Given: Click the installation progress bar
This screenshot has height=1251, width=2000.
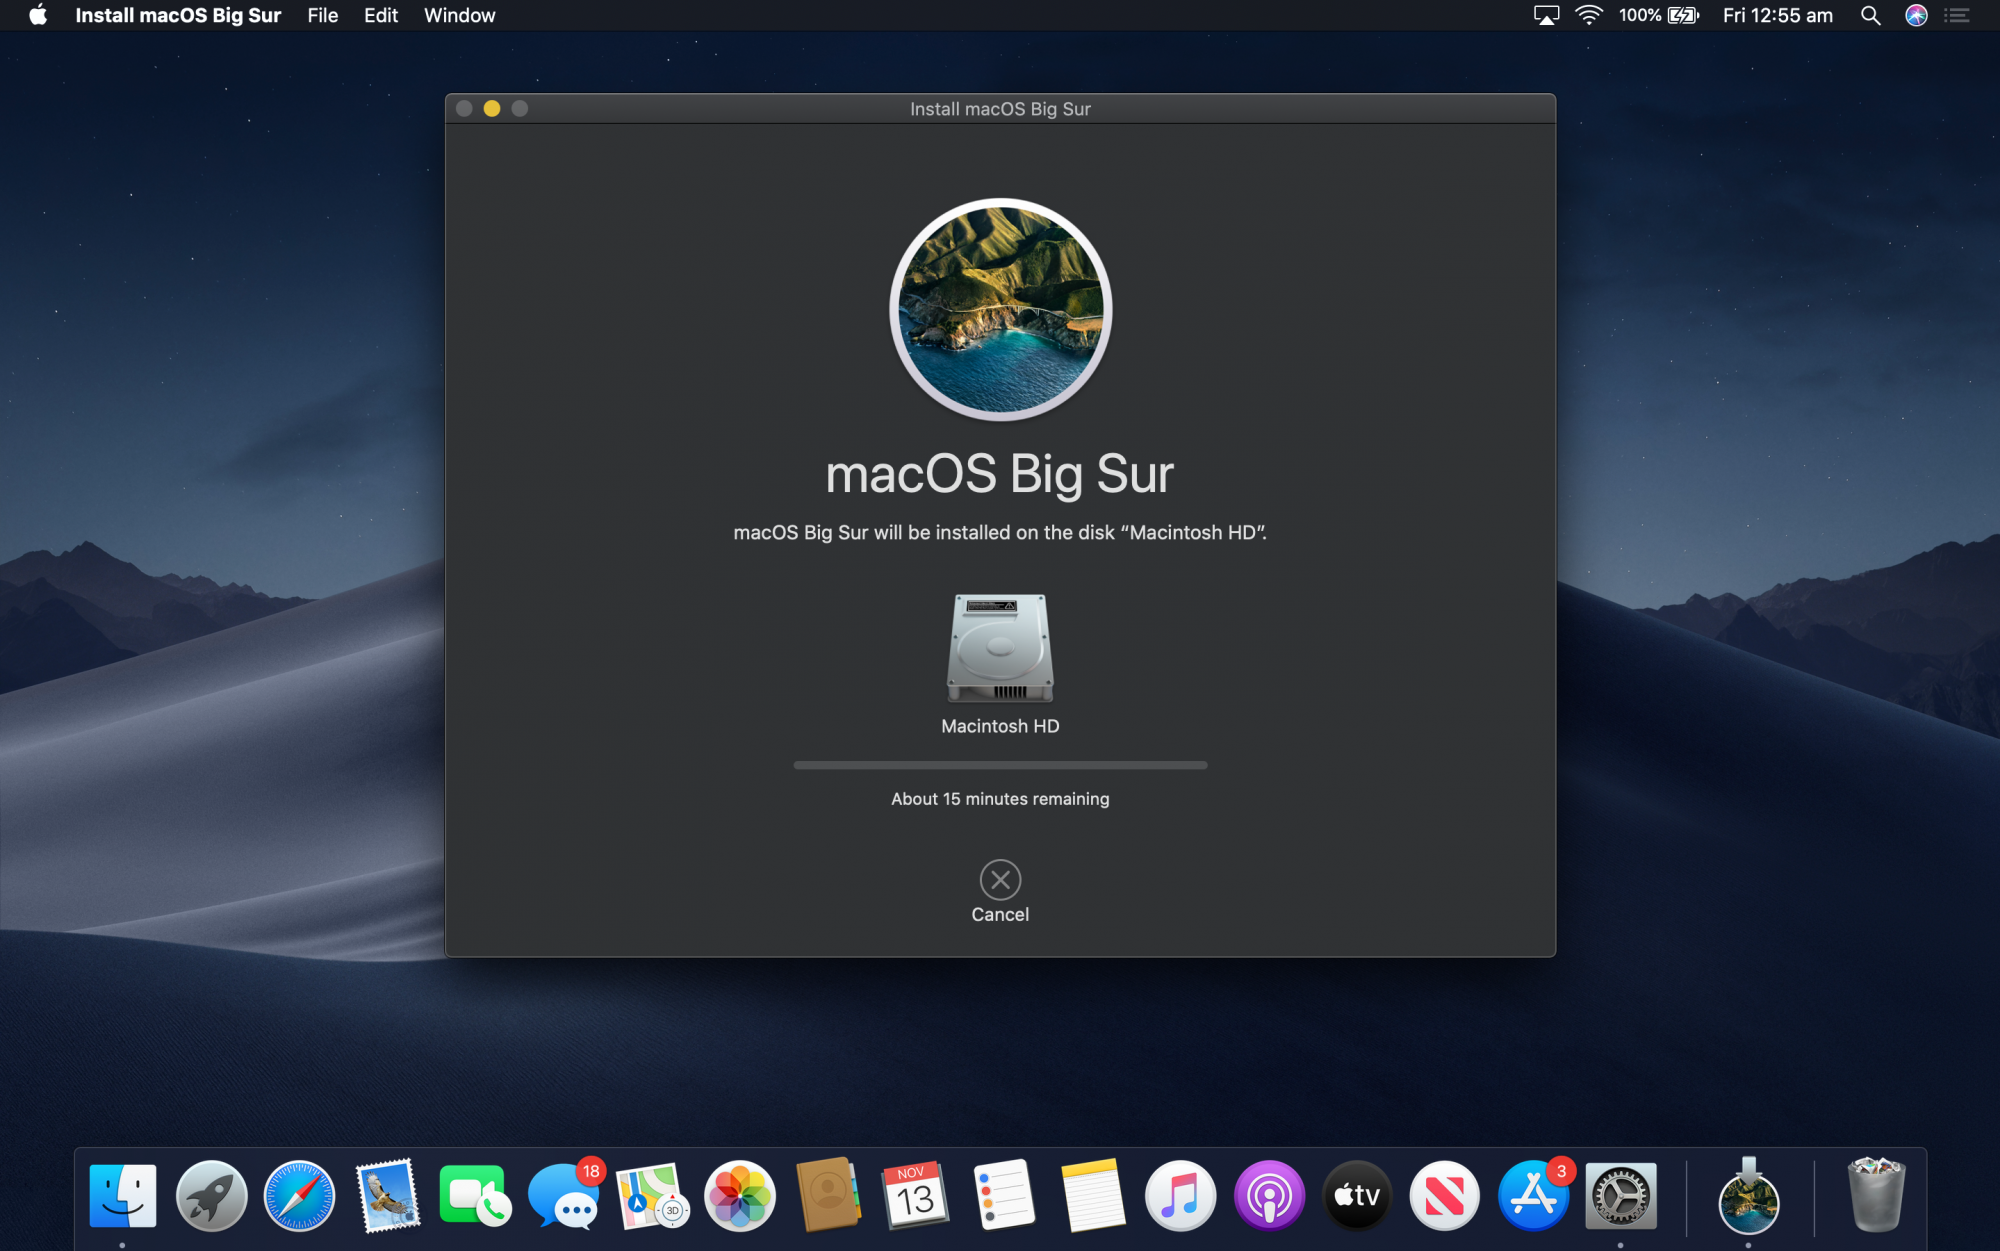Looking at the screenshot, I should [999, 765].
